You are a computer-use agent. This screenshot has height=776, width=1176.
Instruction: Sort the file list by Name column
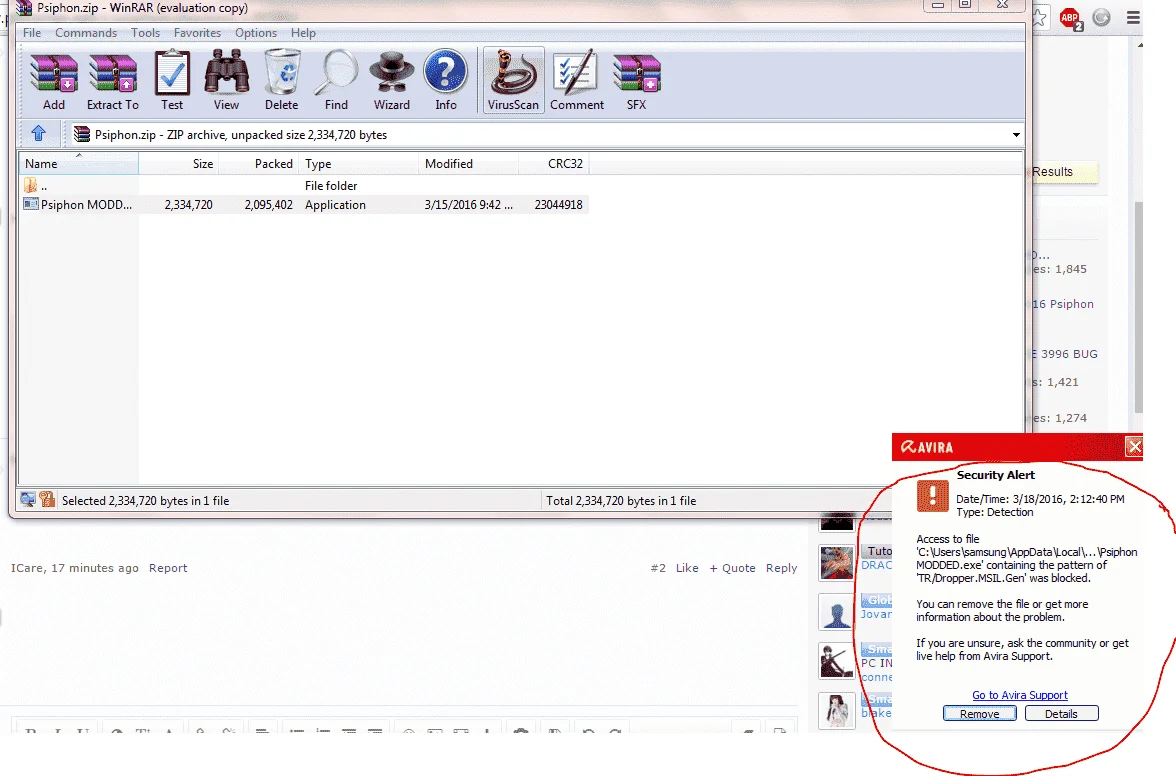coord(78,163)
